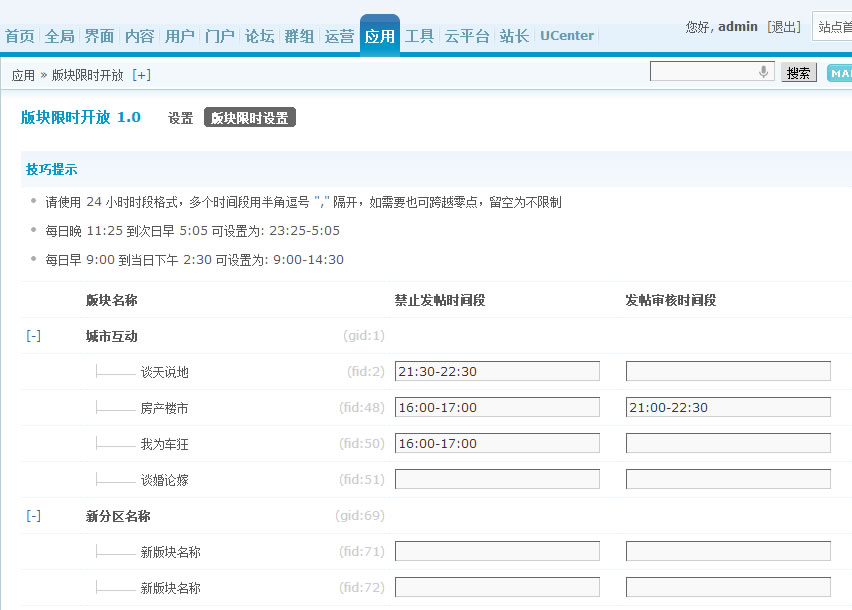Viewport: 852px width, 610px height.
Task: Open the MAP button at top right
Action: coord(840,73)
